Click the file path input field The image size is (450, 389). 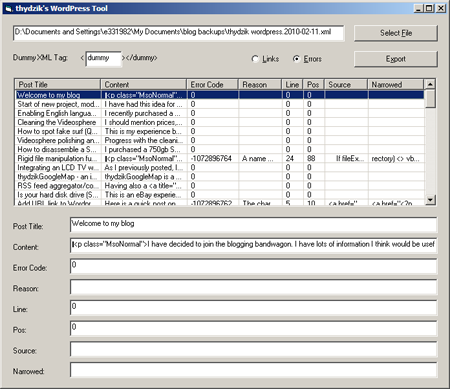pos(179,33)
